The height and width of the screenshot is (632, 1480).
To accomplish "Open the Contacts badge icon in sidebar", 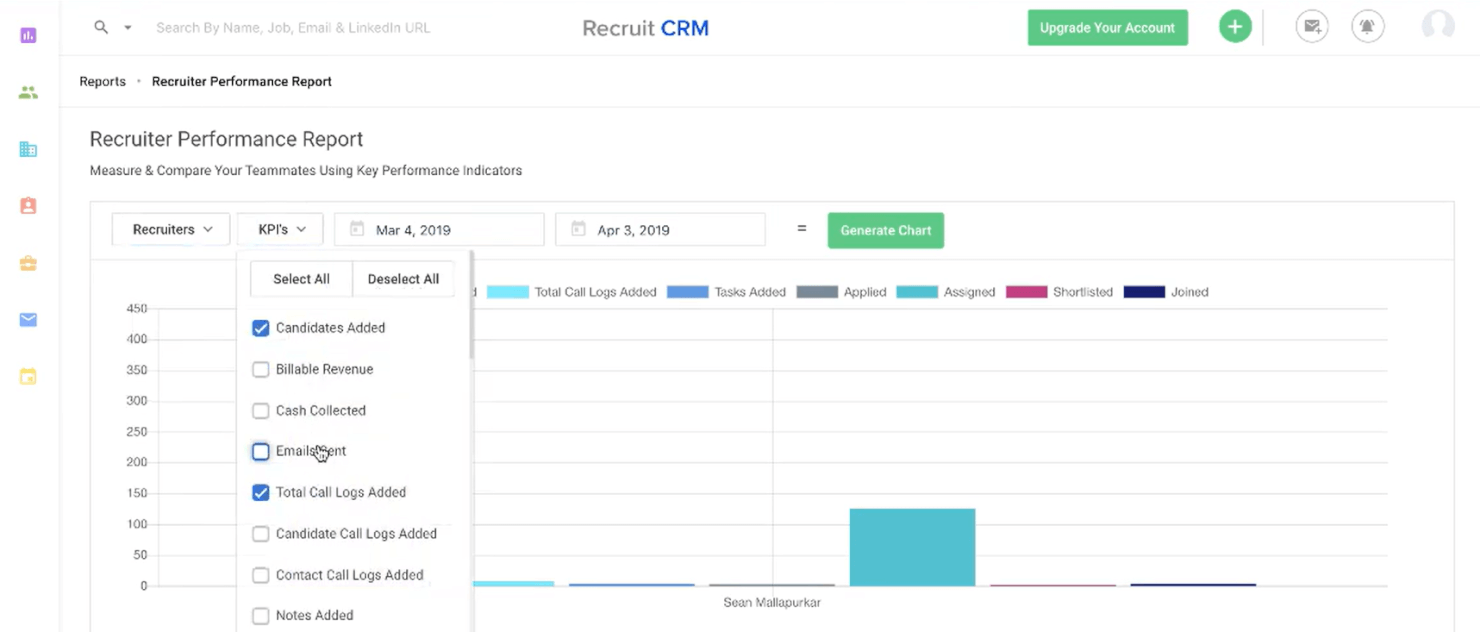I will (x=28, y=206).
